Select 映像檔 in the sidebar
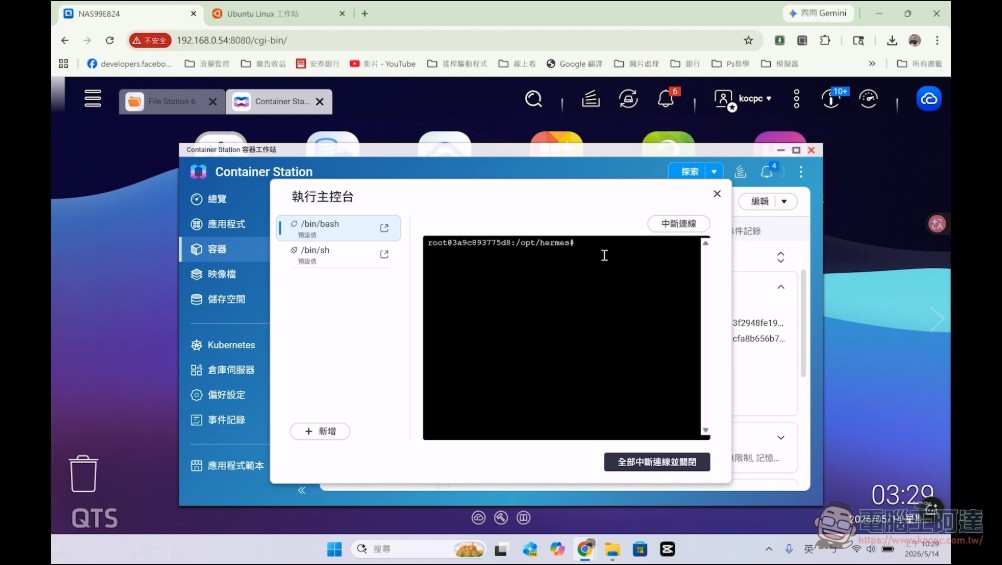This screenshot has height=565, width=1002. pos(224,274)
